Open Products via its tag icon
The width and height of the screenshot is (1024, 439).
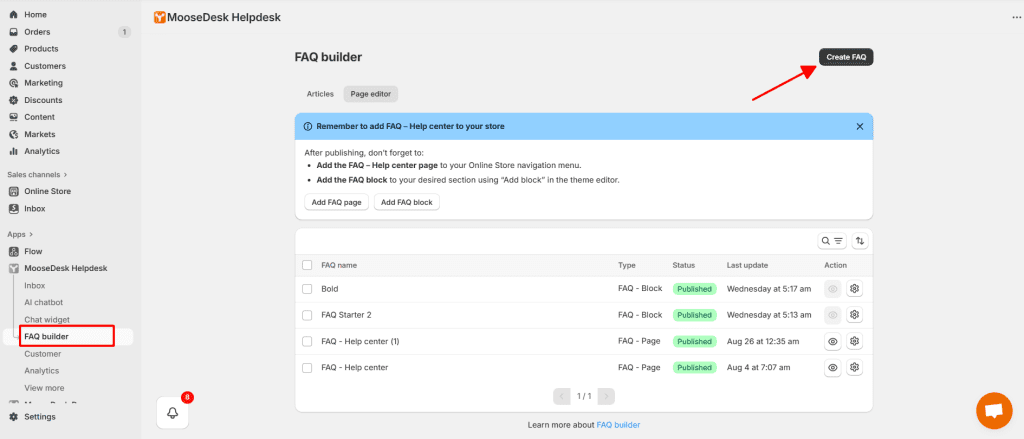(x=13, y=49)
